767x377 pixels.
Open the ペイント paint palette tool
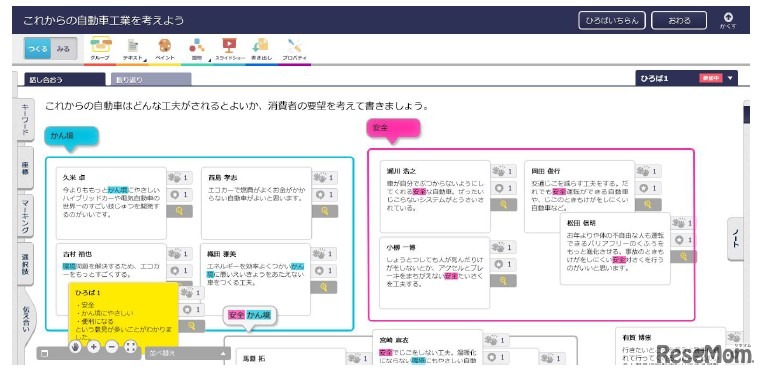coord(164,49)
